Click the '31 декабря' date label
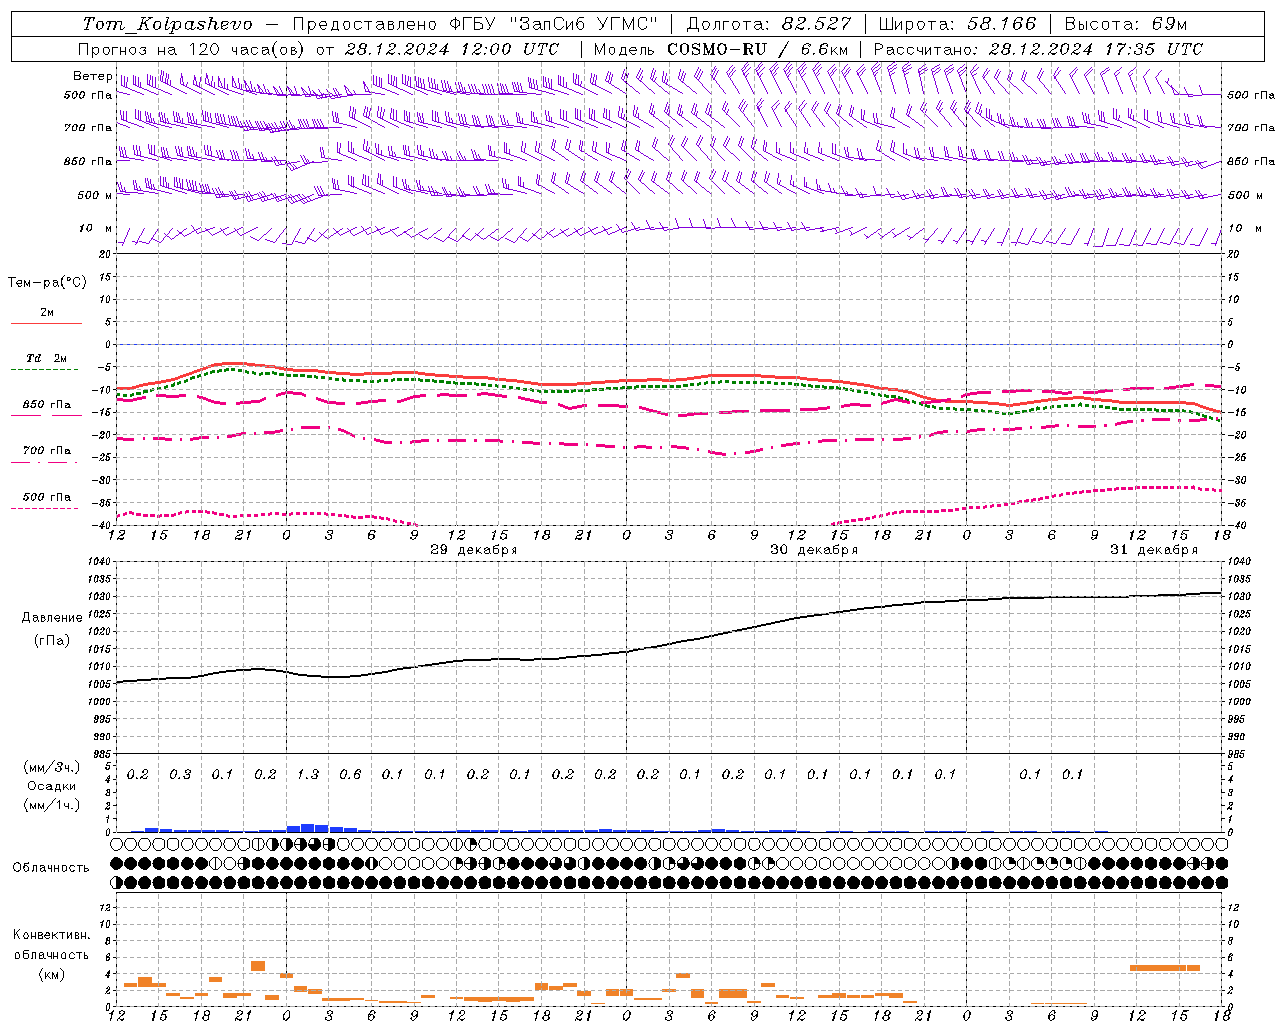The height and width of the screenshot is (1024, 1280). (1154, 550)
